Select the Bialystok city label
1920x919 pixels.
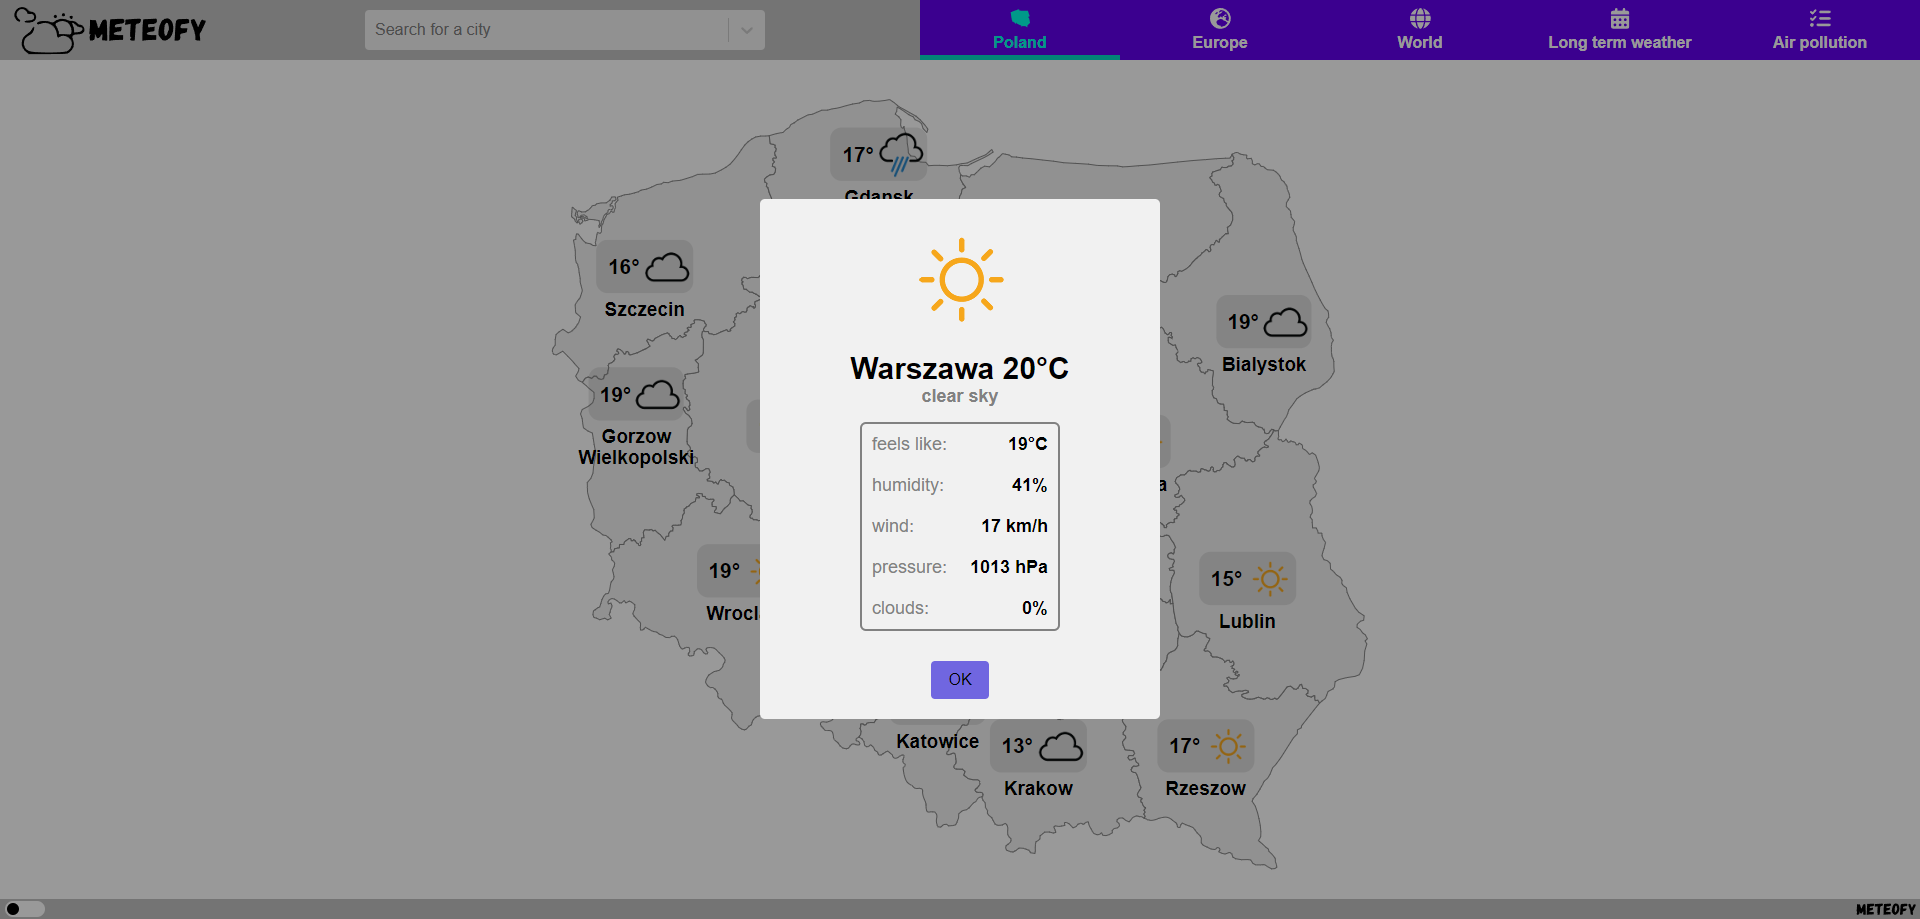1263,364
